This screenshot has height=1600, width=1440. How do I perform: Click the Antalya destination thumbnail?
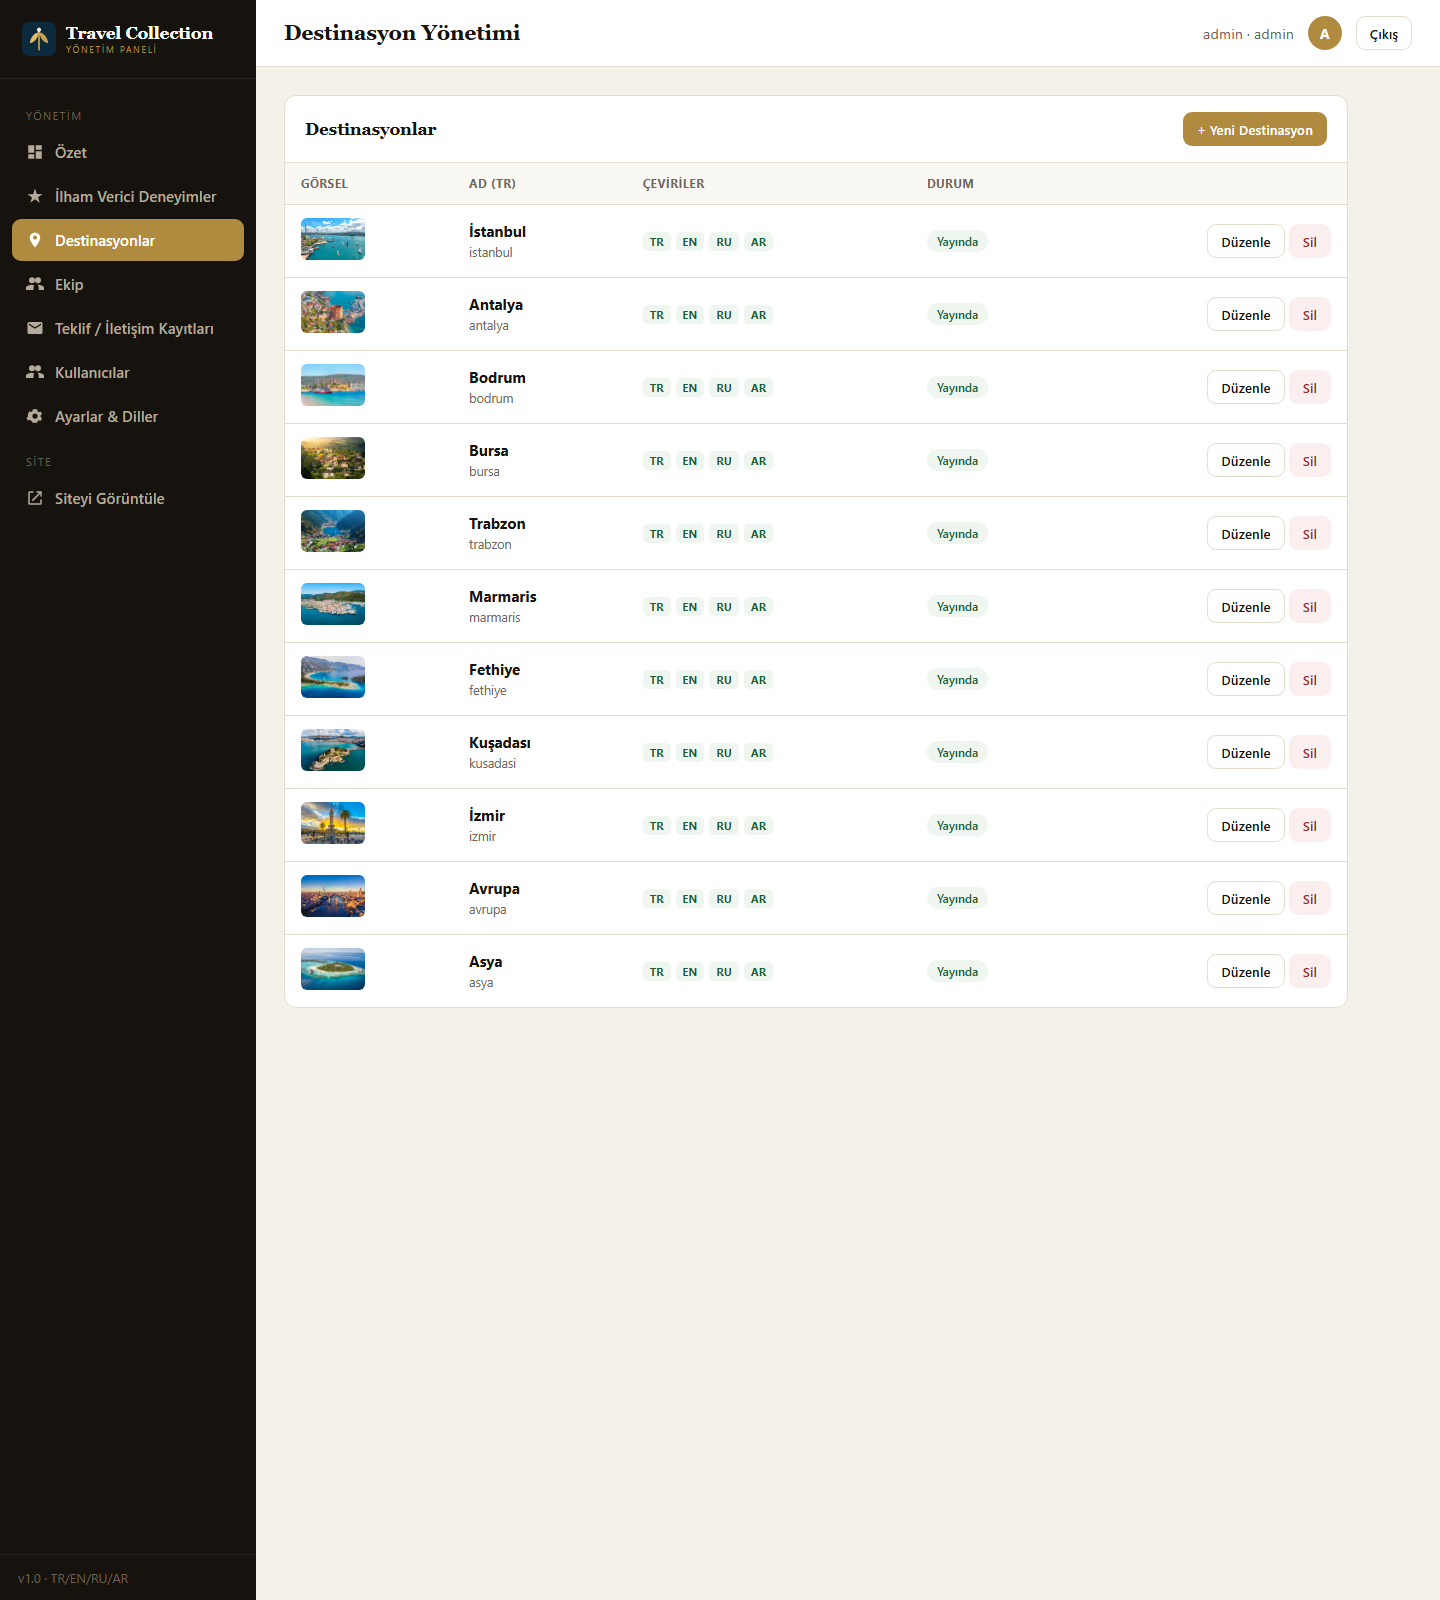(333, 312)
